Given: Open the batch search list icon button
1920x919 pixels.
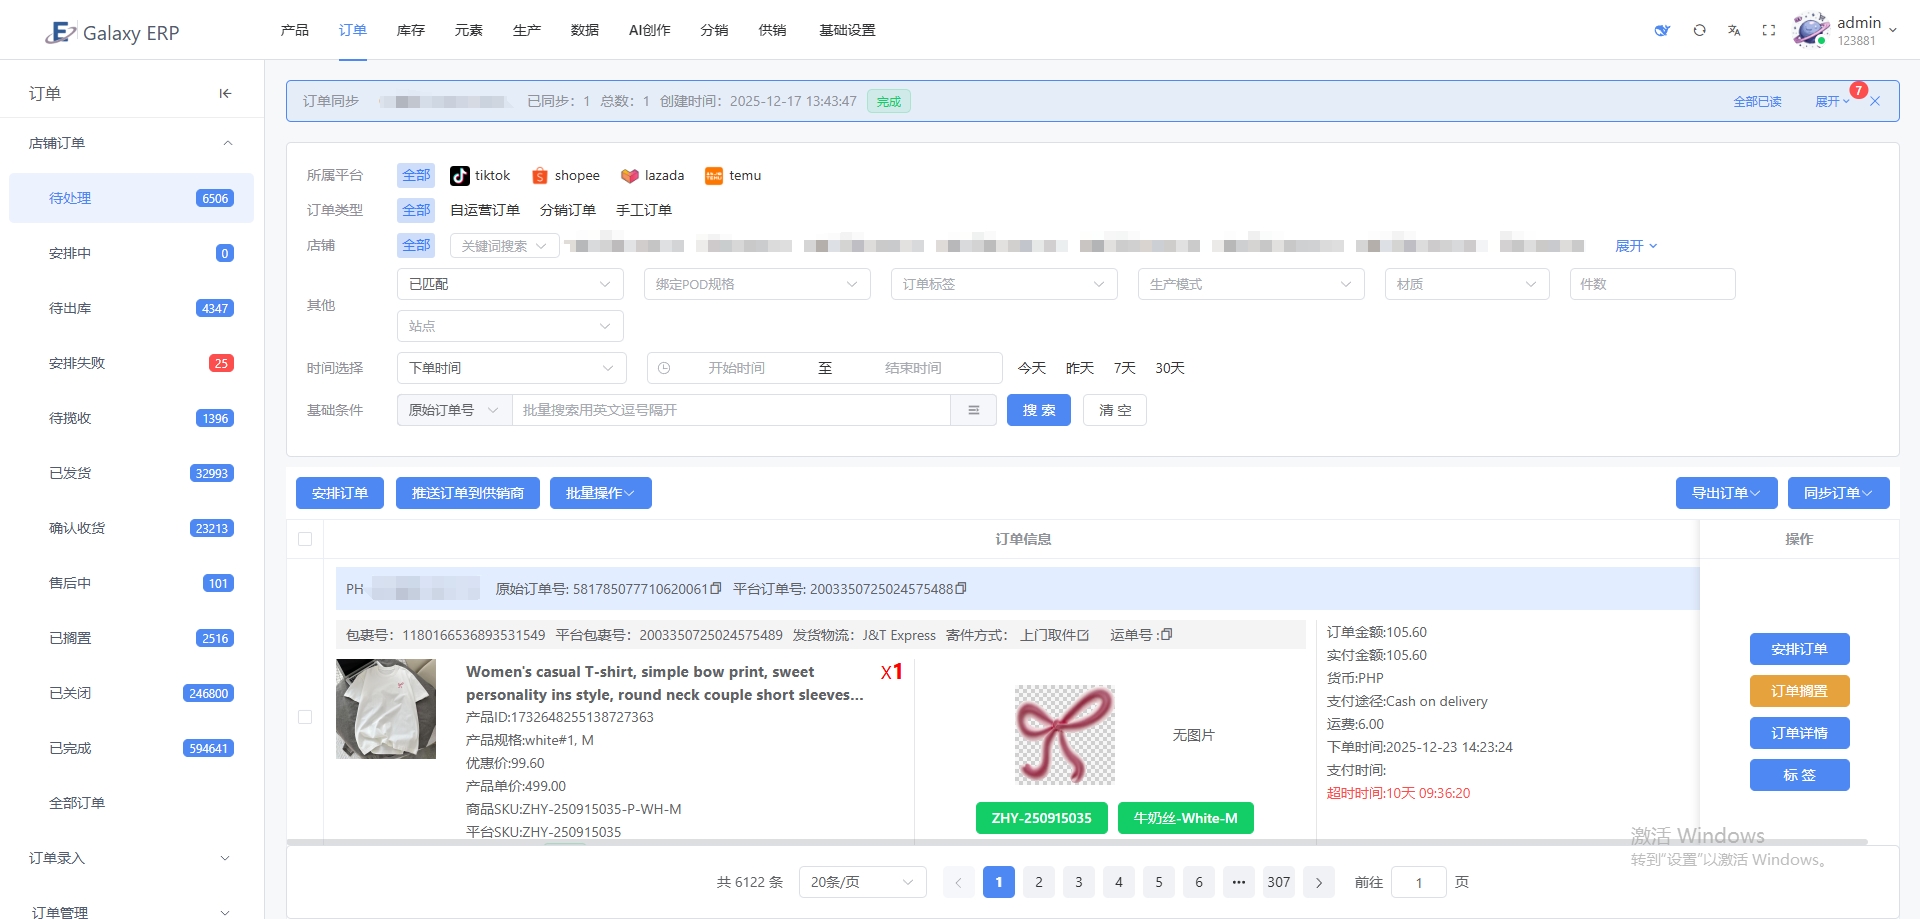Looking at the screenshot, I should 973,410.
